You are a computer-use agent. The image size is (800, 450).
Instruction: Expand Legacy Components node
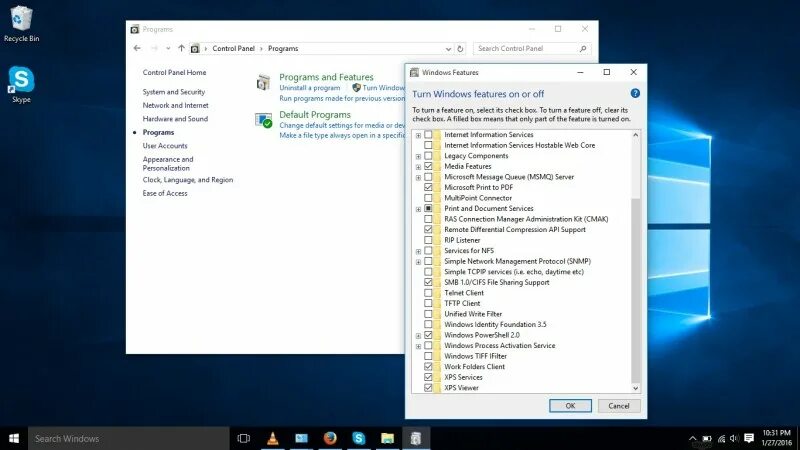418,156
